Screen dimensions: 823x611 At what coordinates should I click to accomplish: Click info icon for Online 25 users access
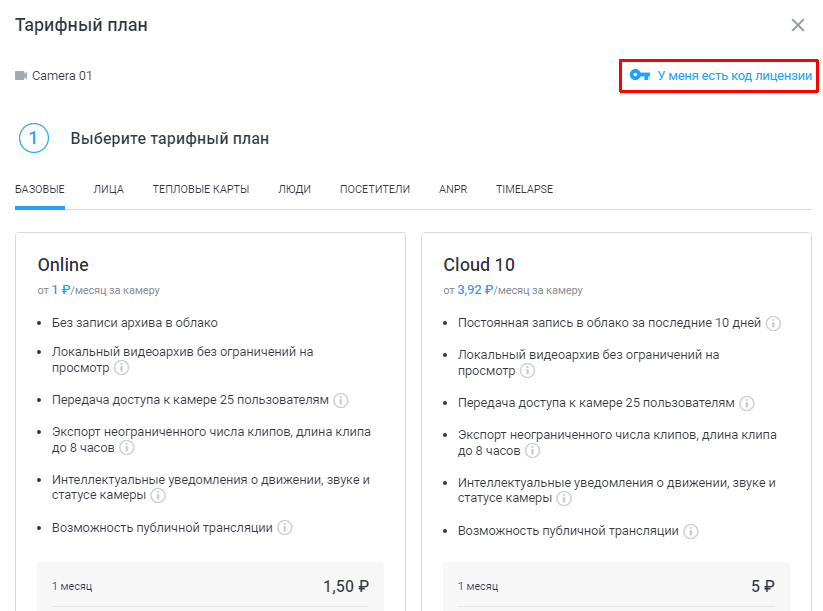(340, 400)
